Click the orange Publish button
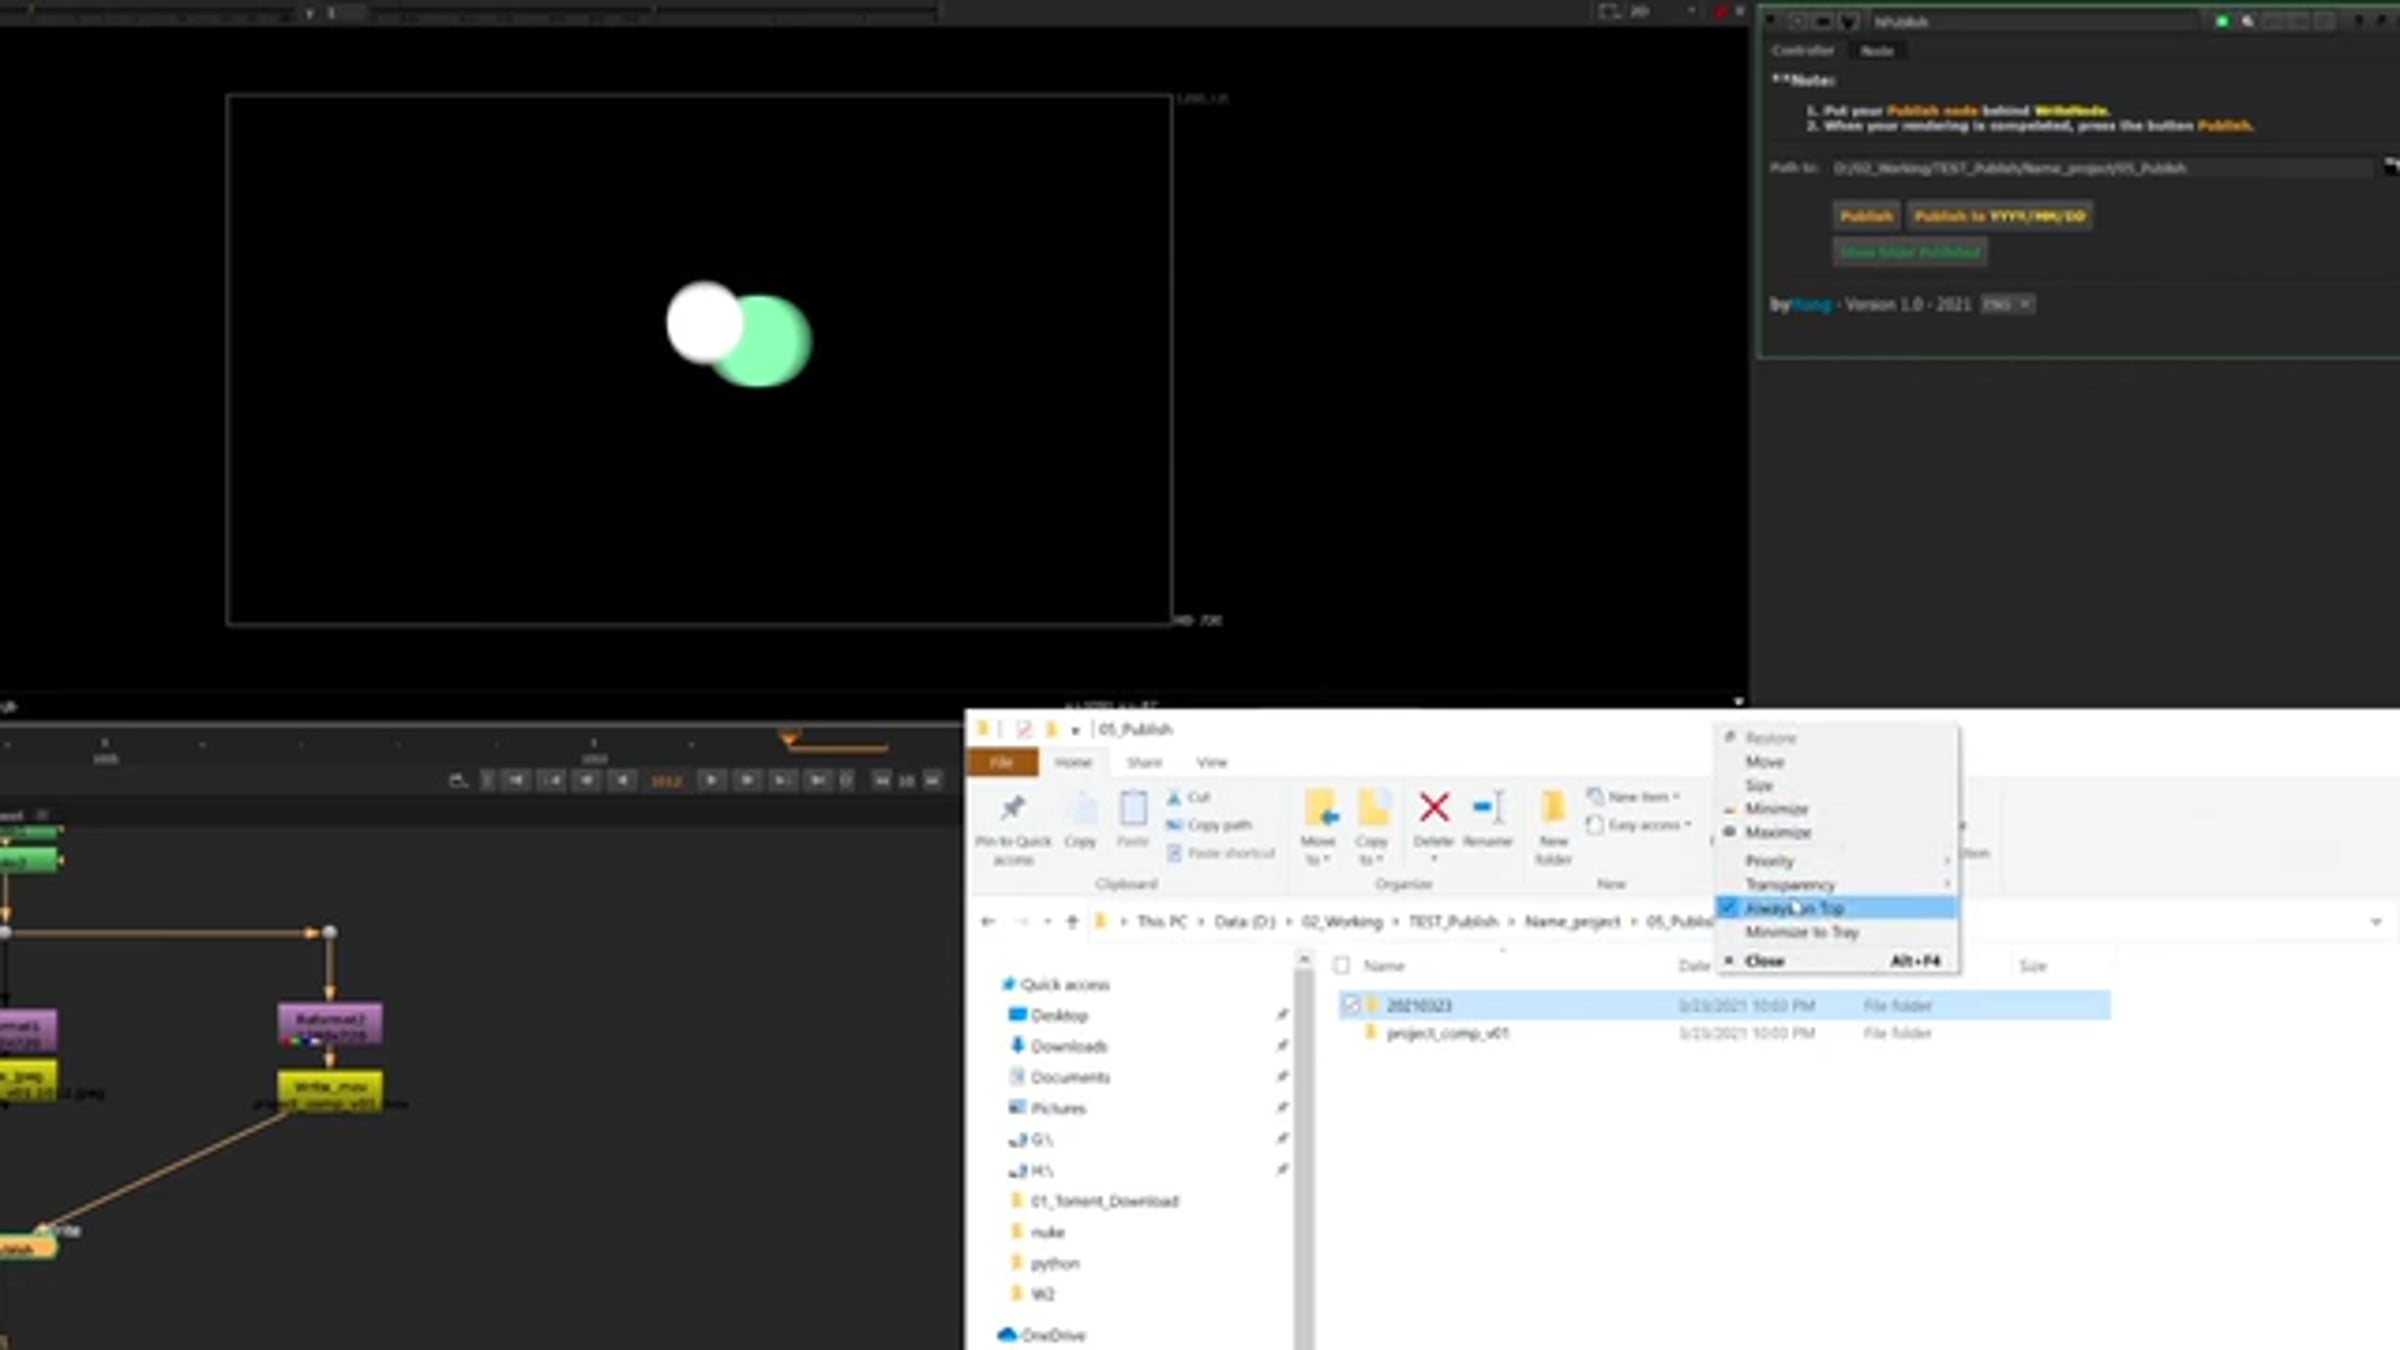 1866,216
